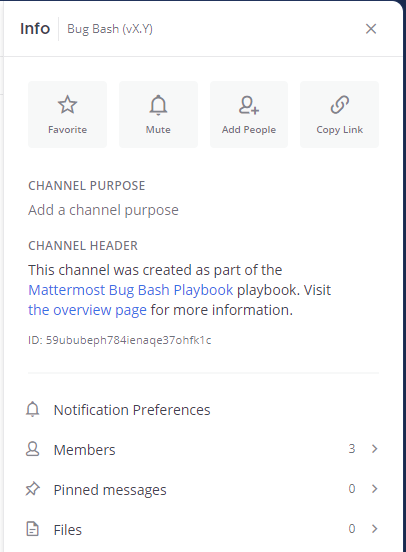Visit the overview page link
406x552 pixels.
tap(87, 310)
